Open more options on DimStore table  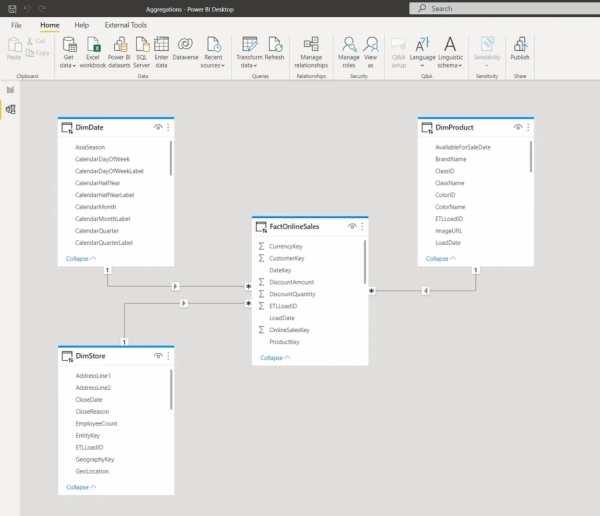coord(168,356)
